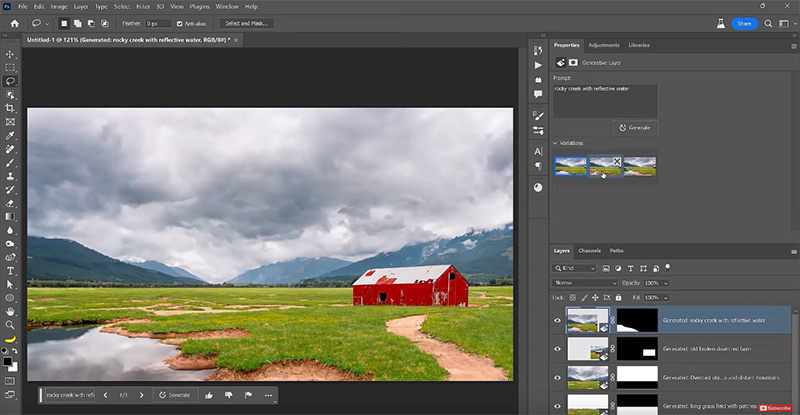Select the Horizontal Type tool

coord(10,271)
